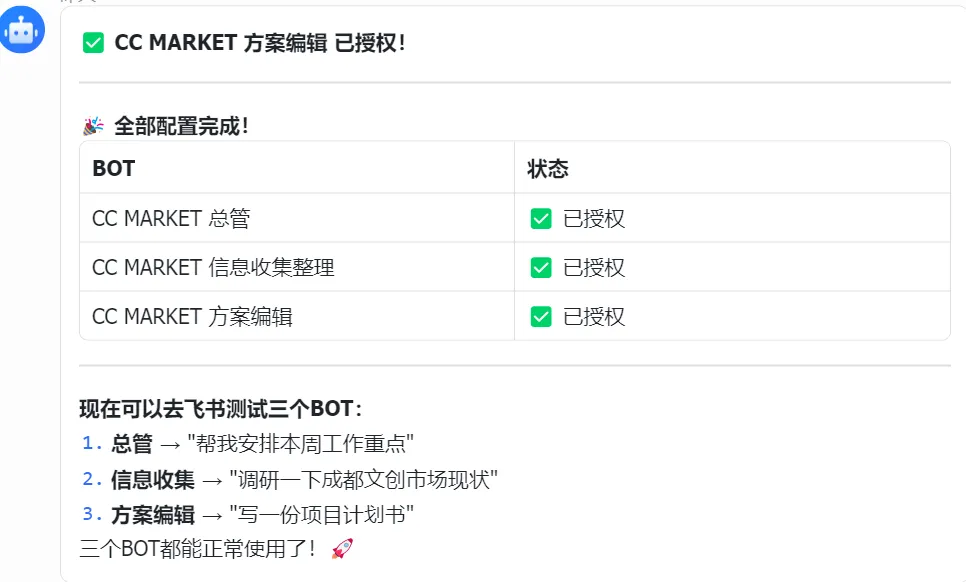
Task: Select the CC MARKET 信息收集整理 cell
Action: [213, 268]
